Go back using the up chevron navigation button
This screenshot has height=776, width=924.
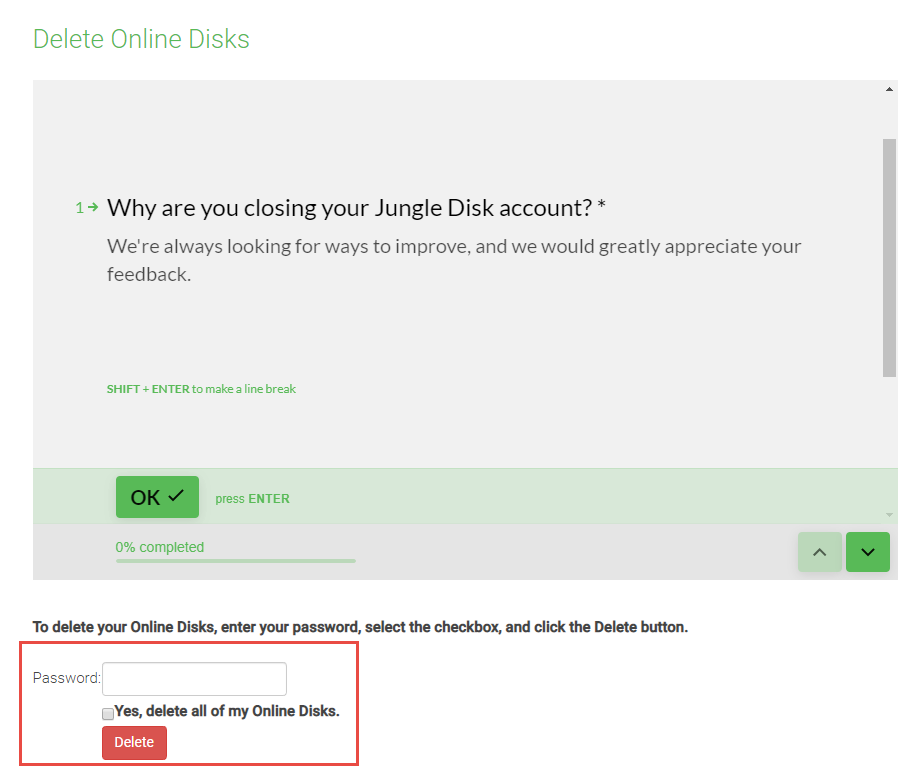(819, 551)
